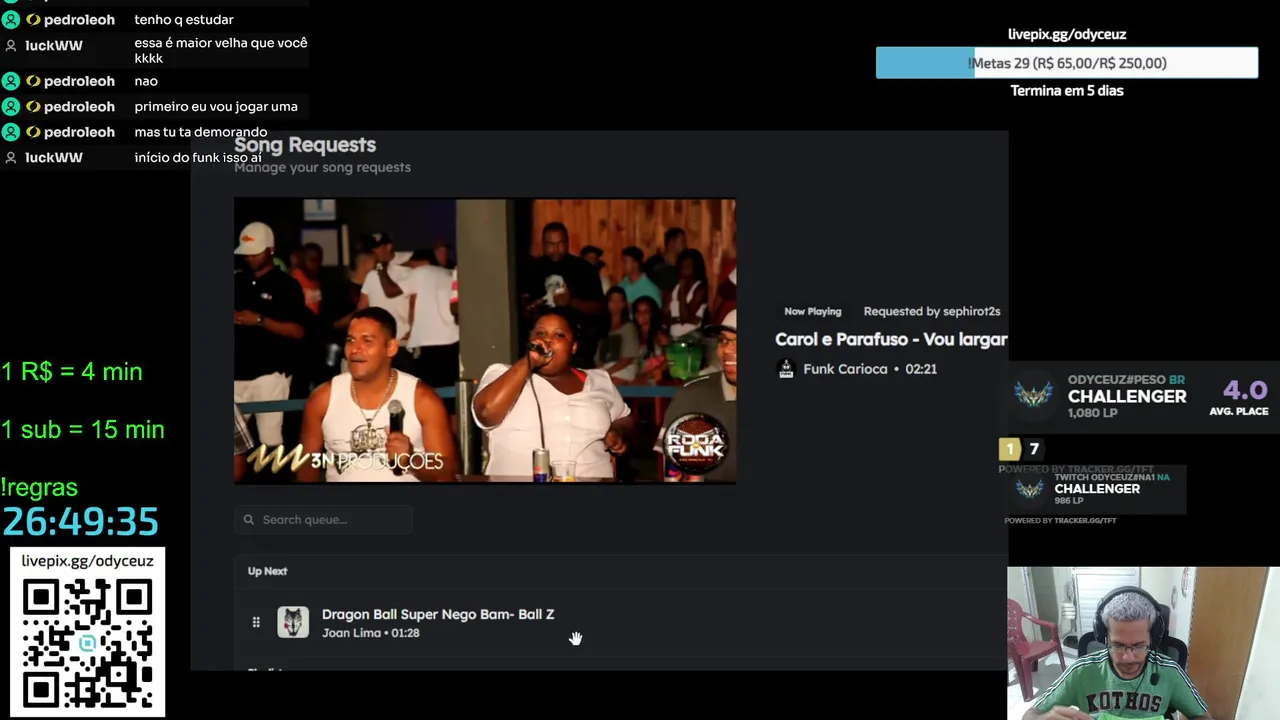Select the Carol e Parafuso song title
Screen dimensions: 1280x720
tap(891, 339)
